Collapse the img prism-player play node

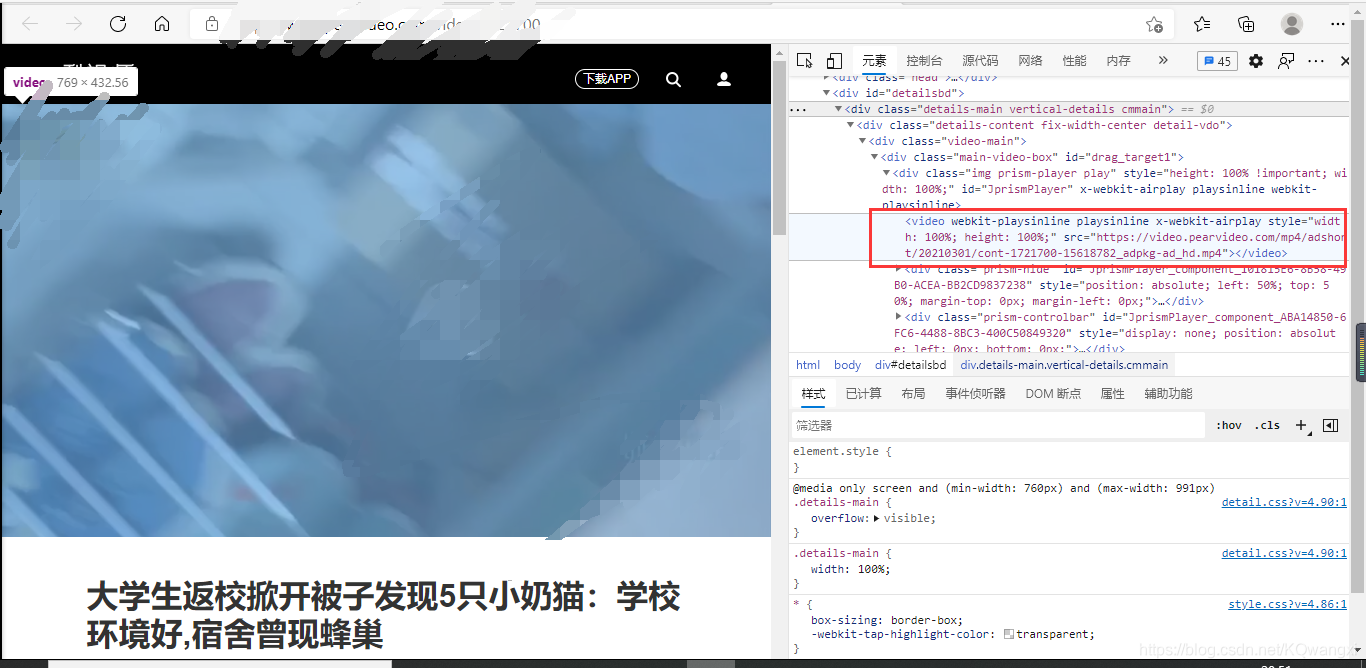[887, 173]
